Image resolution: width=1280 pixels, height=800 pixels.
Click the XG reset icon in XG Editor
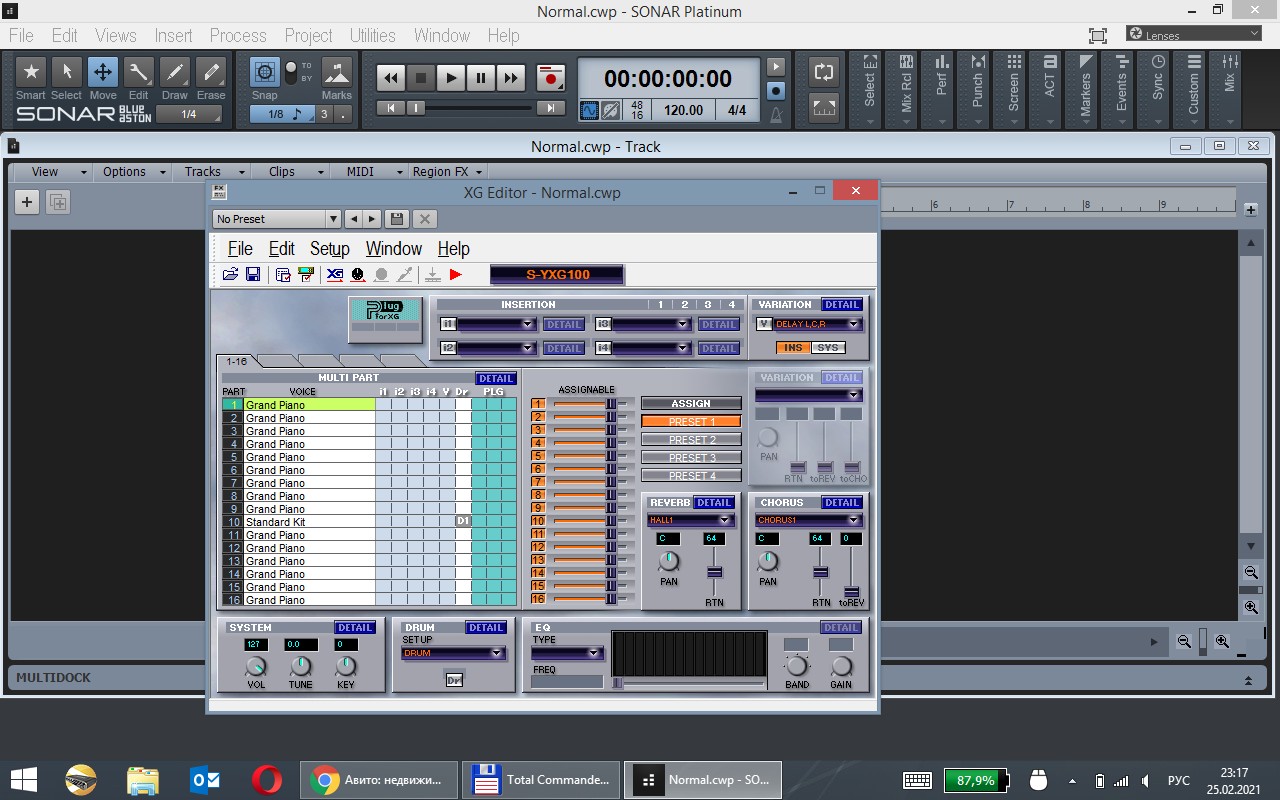pos(335,274)
